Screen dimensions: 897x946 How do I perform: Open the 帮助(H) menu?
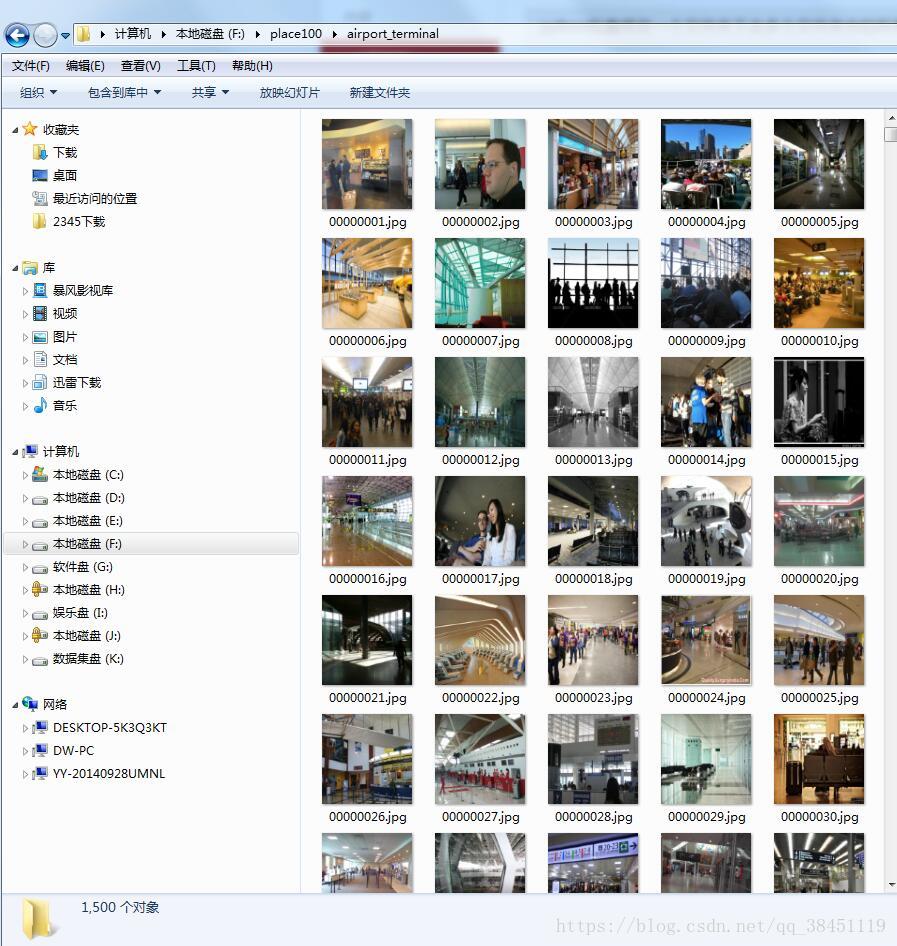(252, 66)
